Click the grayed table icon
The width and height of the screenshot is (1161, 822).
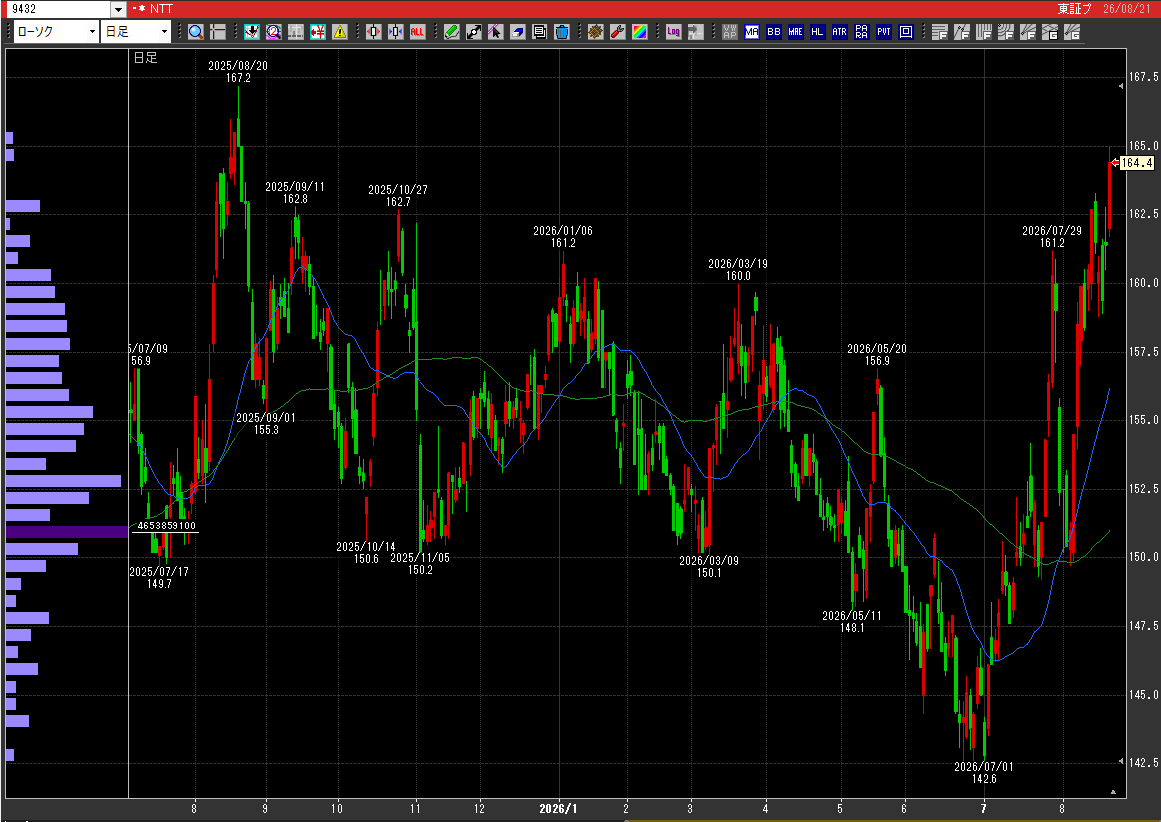click(x=296, y=32)
